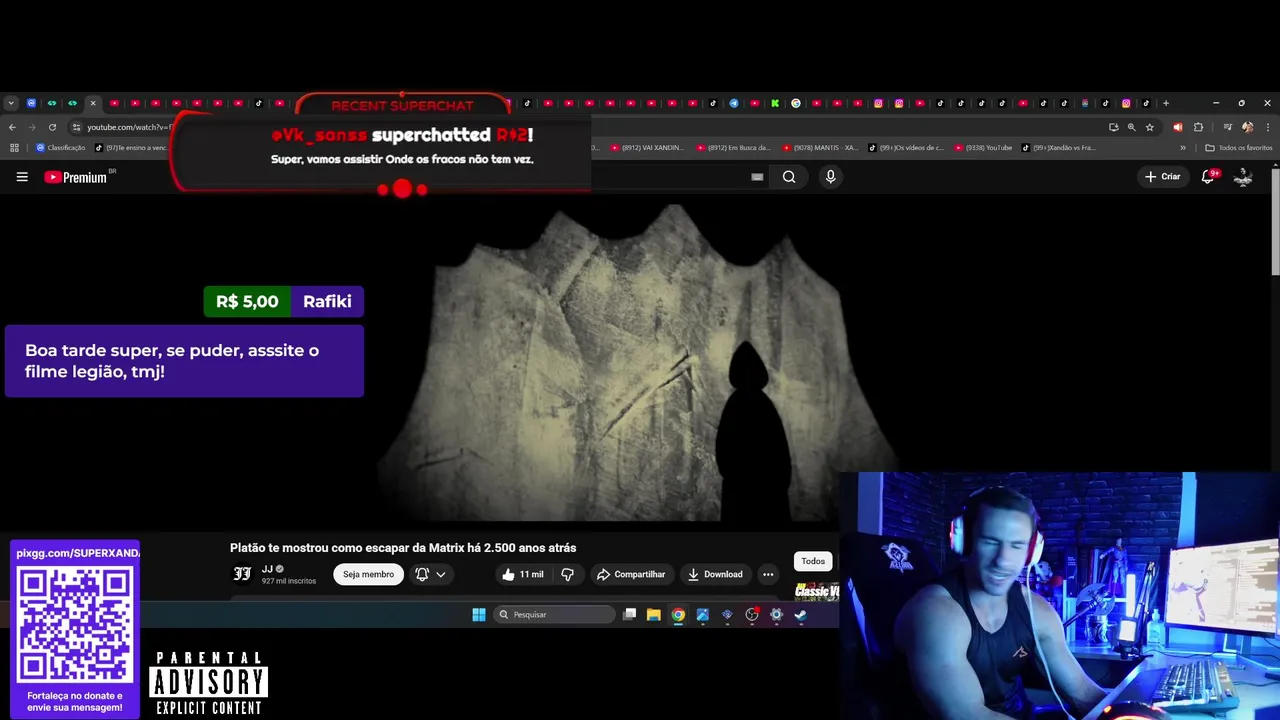The height and width of the screenshot is (720, 1280).
Task: Open the YouTube account avatar menu
Action: (x=1243, y=177)
